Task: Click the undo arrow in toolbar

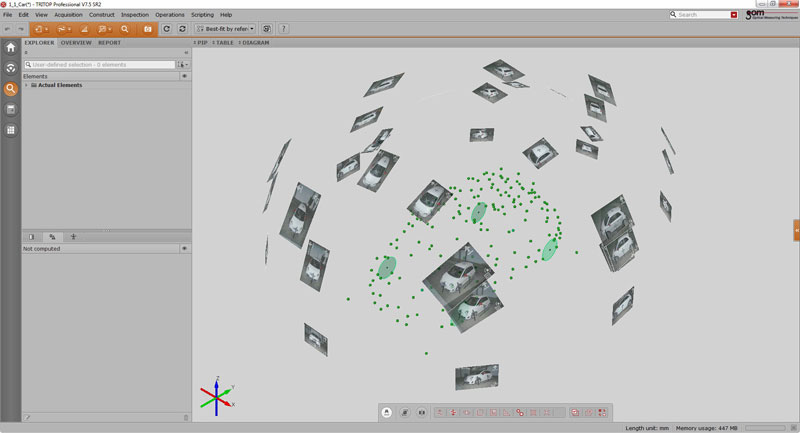Action: pos(8,29)
